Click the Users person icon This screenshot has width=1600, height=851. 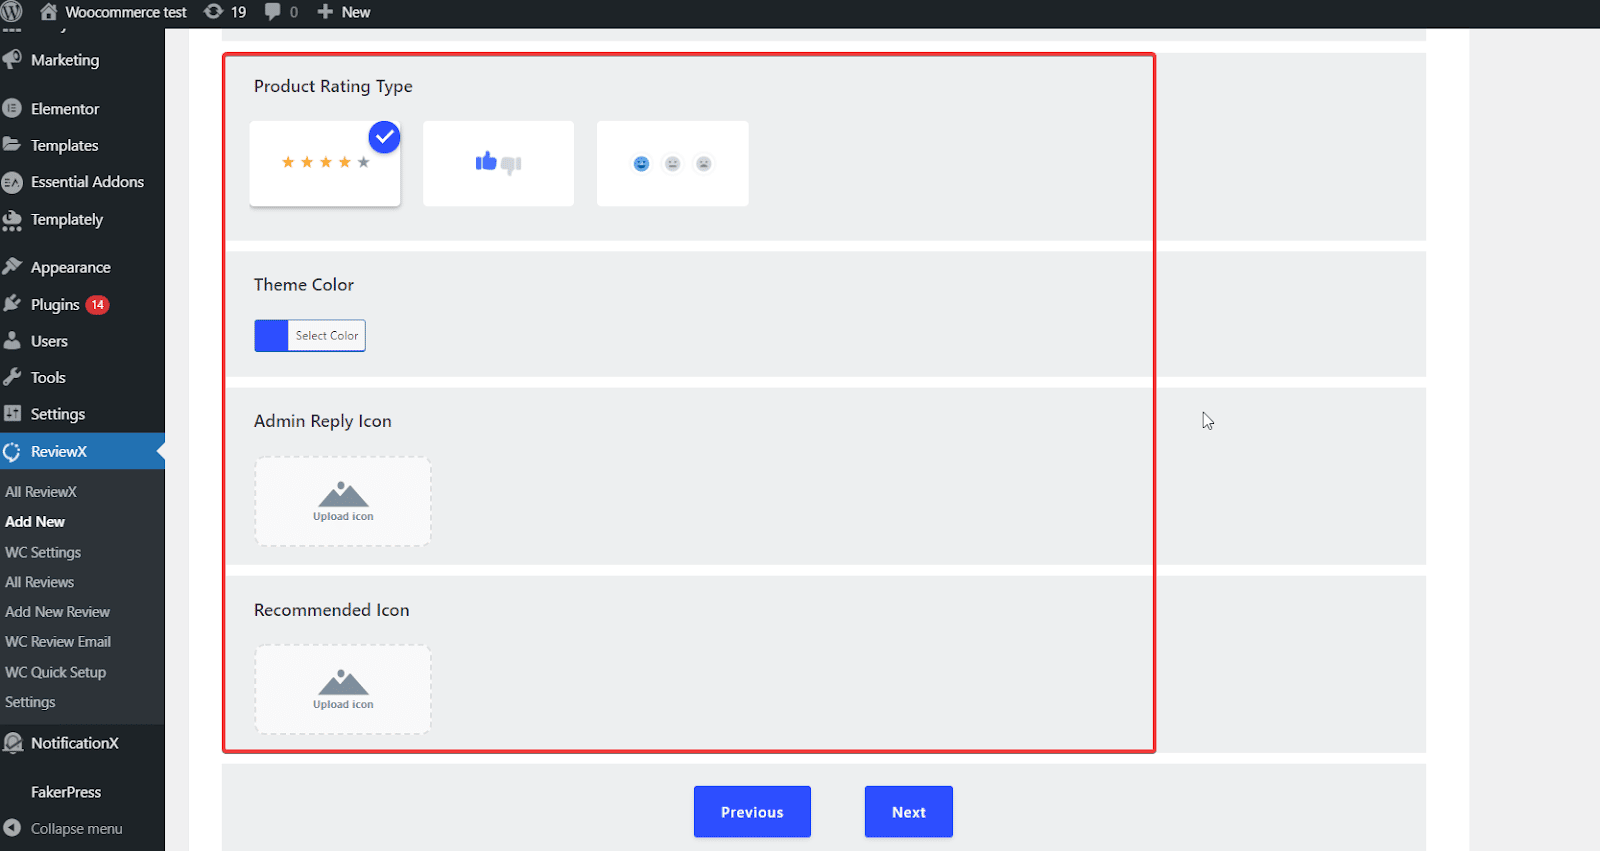[12, 341]
